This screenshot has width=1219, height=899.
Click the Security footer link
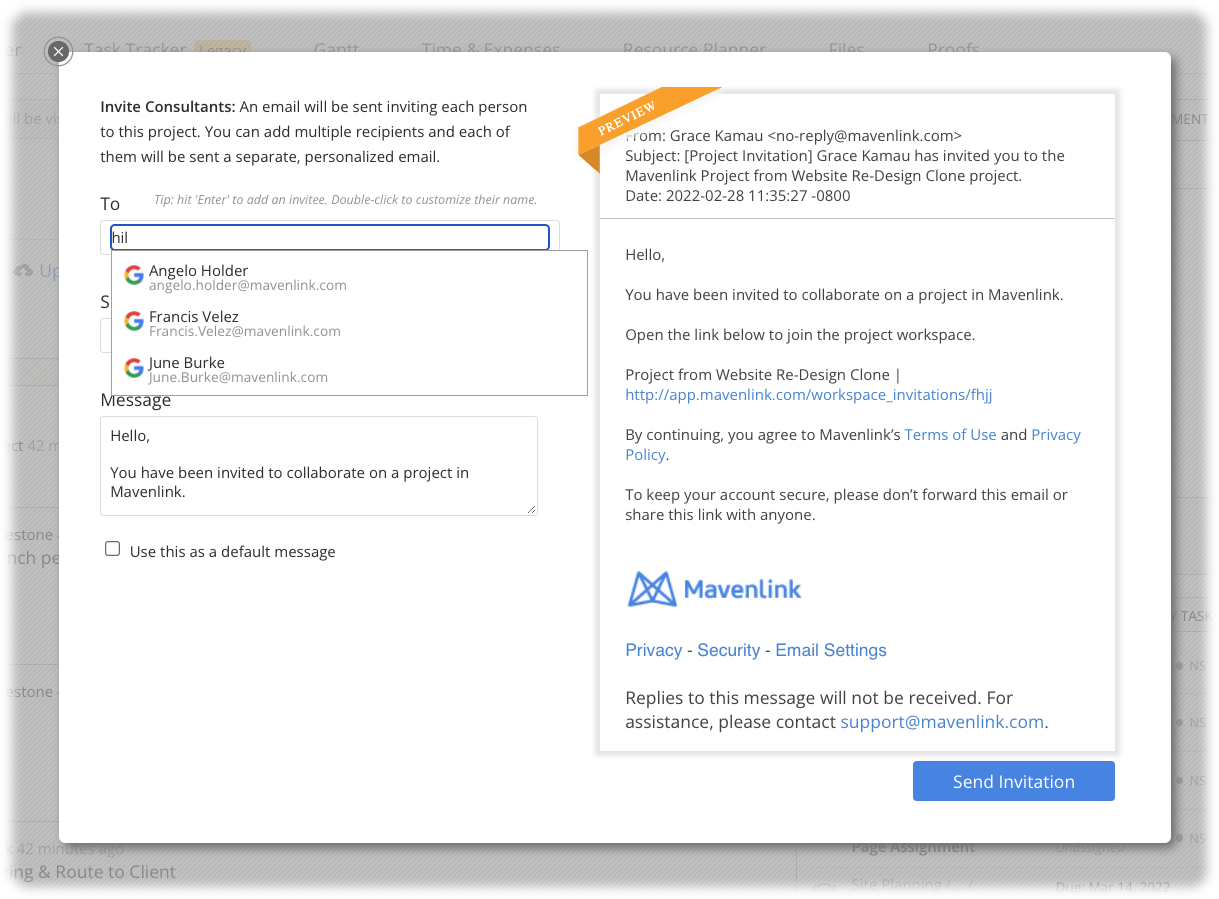point(728,650)
